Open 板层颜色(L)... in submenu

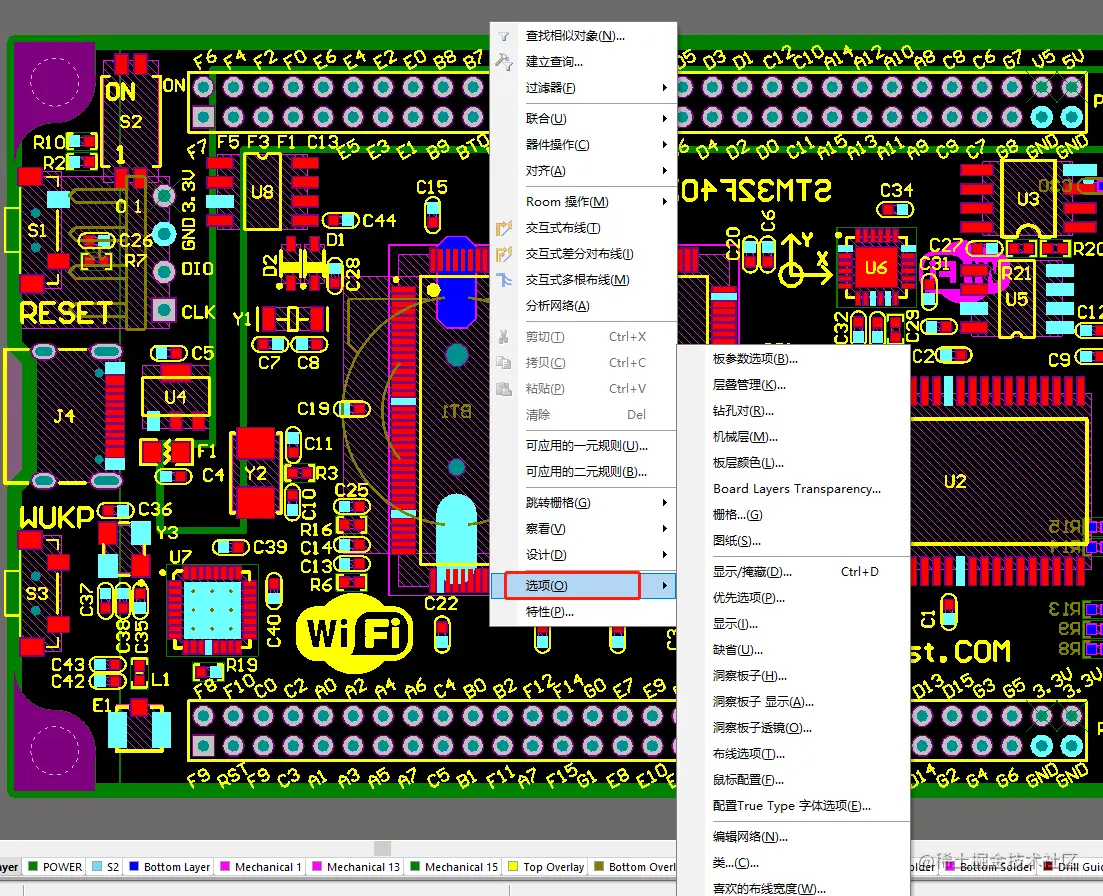pyautogui.click(x=793, y=463)
